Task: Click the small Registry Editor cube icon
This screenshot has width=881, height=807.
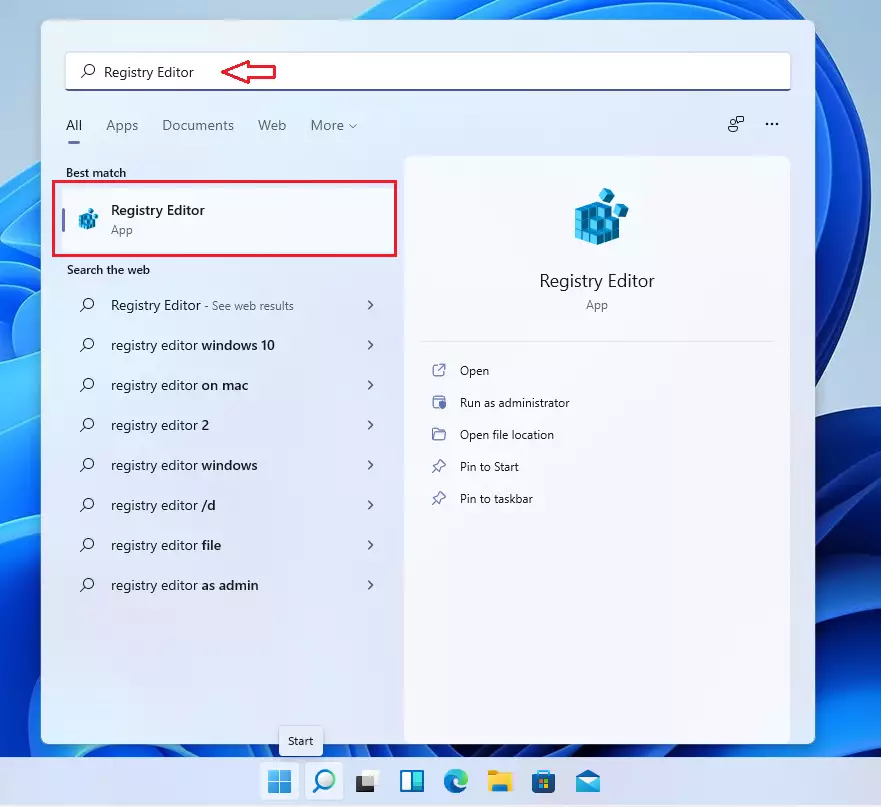Action: (88, 219)
